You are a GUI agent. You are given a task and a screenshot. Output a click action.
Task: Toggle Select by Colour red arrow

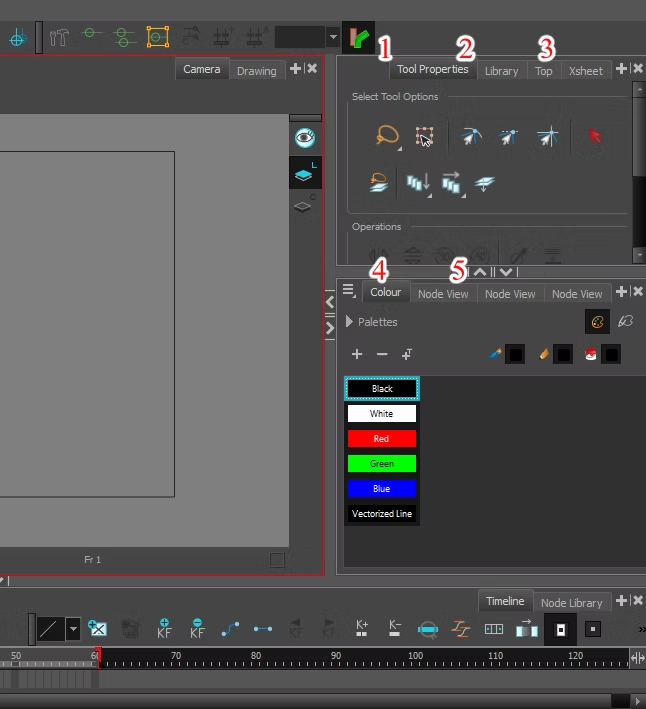point(594,136)
